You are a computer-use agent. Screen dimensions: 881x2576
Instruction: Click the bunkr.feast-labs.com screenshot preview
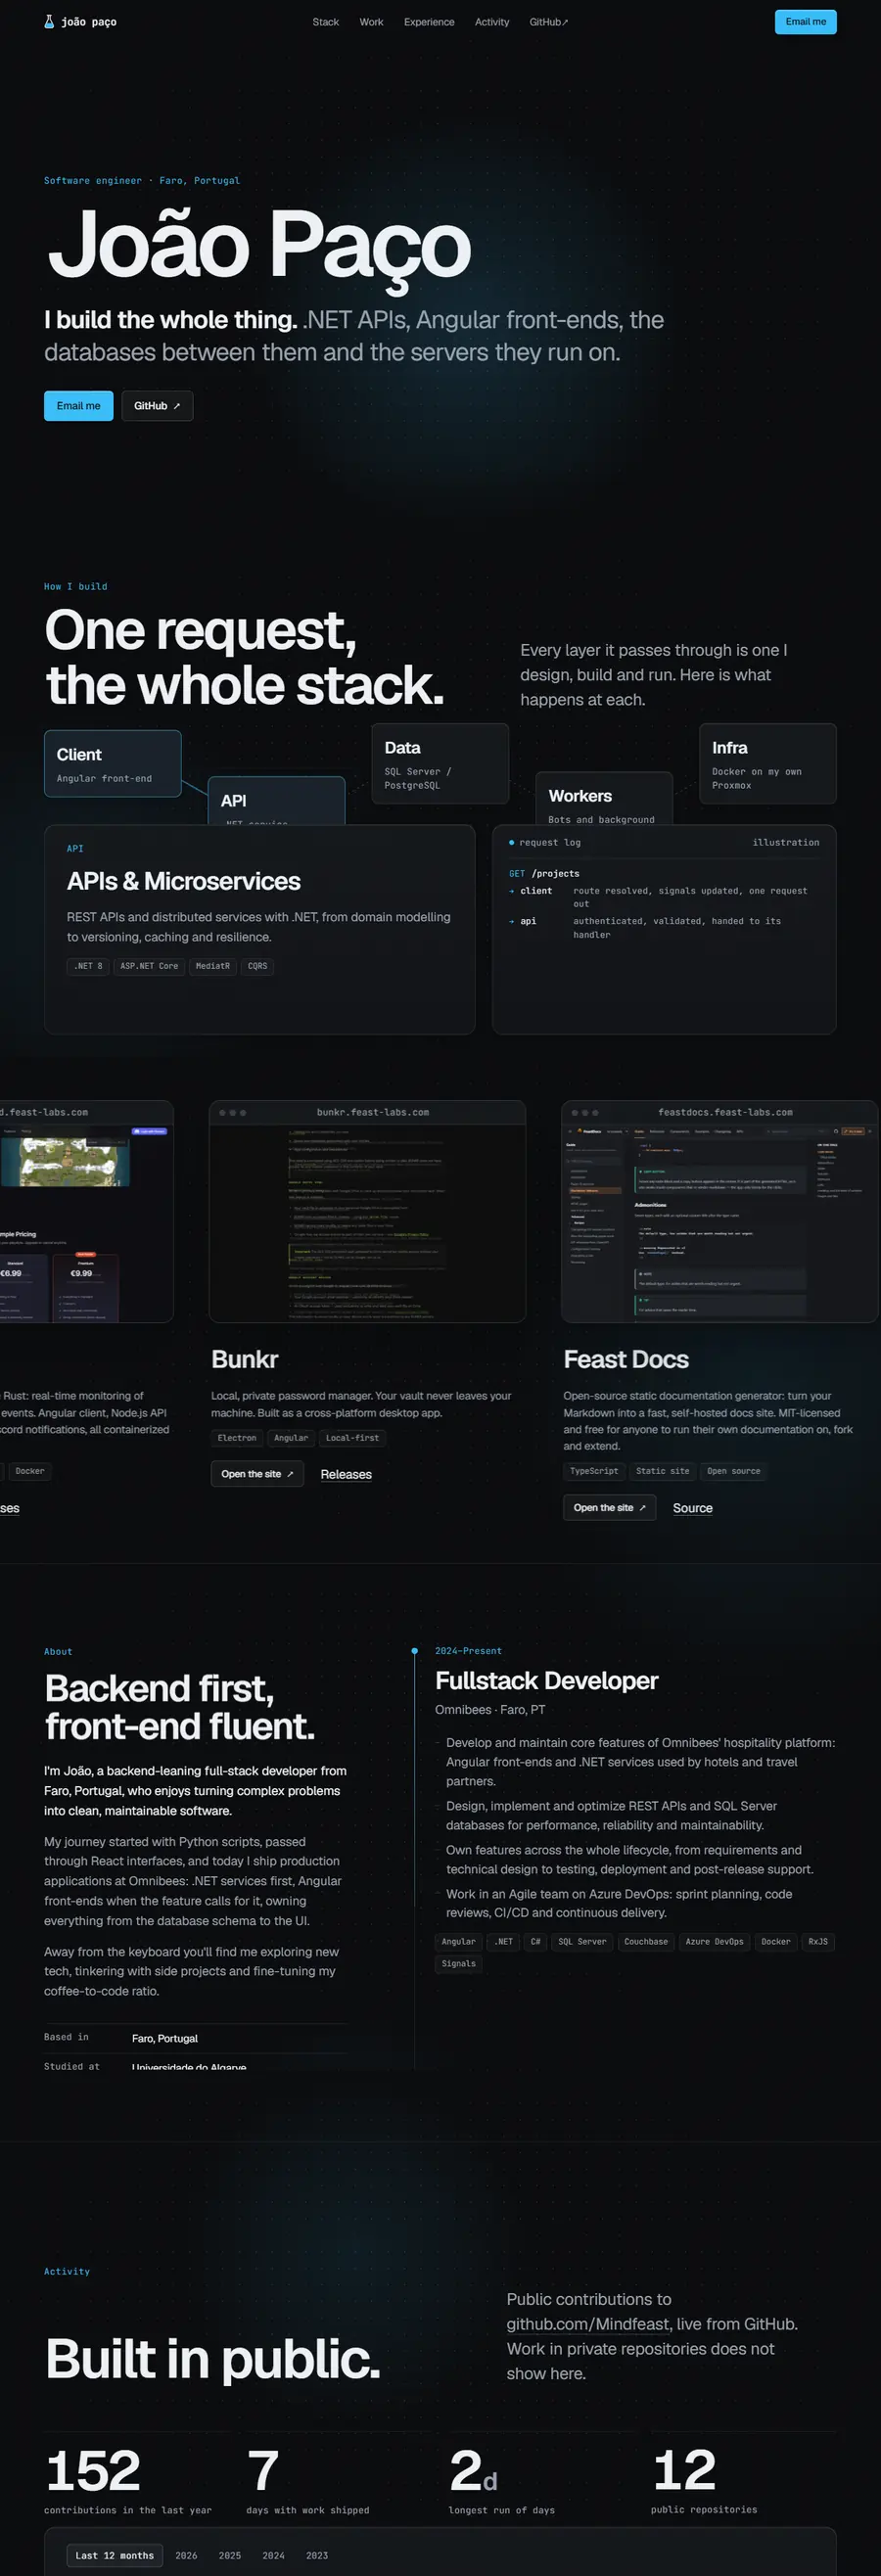(x=367, y=1211)
